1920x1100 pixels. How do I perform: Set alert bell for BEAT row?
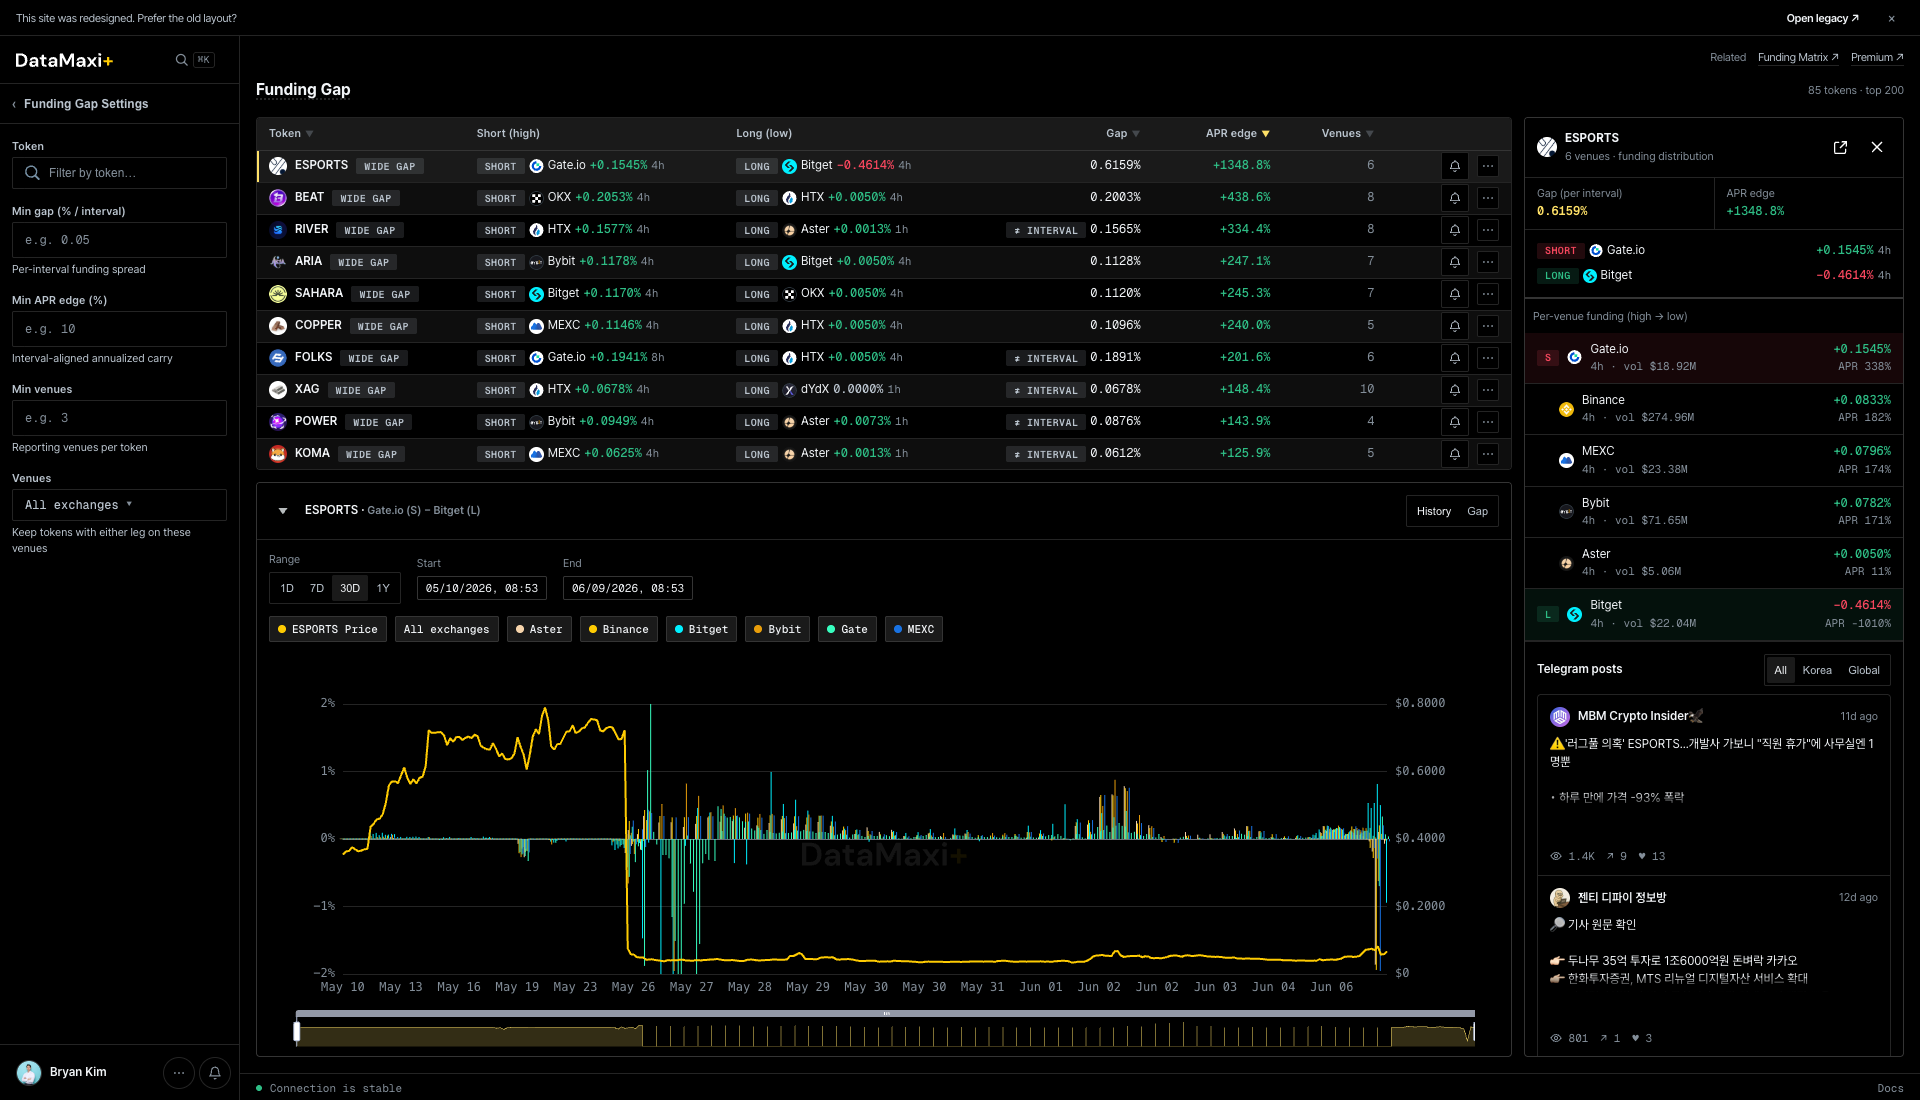click(1455, 198)
